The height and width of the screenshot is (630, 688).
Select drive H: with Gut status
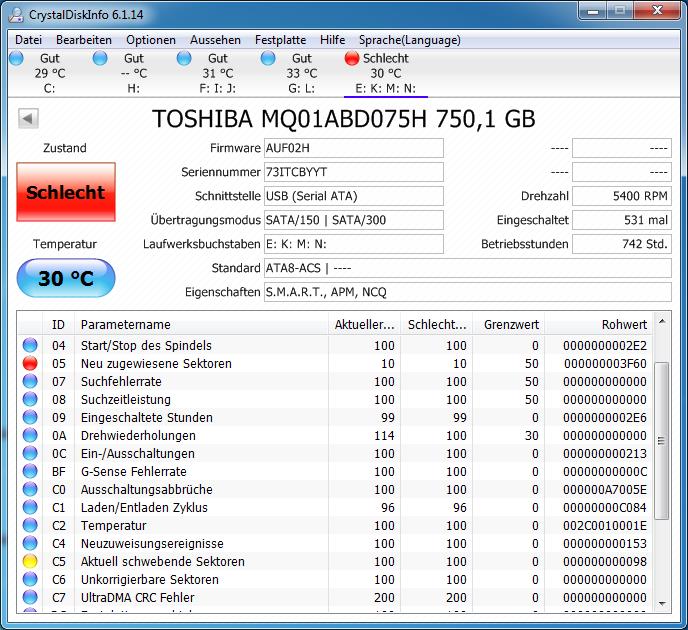point(133,73)
